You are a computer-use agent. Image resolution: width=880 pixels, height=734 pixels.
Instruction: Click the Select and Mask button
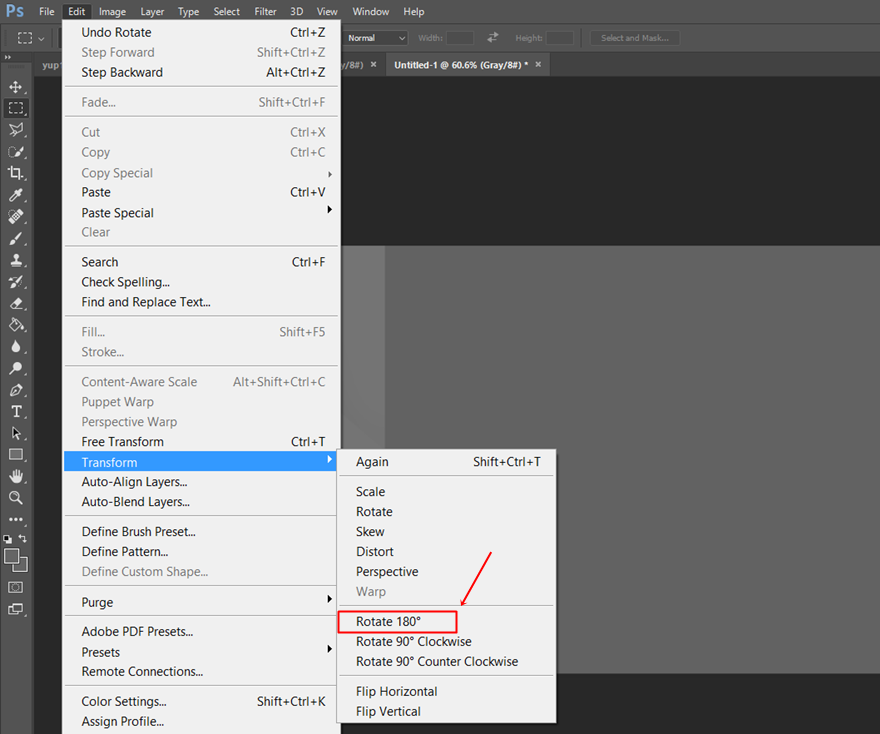point(635,38)
